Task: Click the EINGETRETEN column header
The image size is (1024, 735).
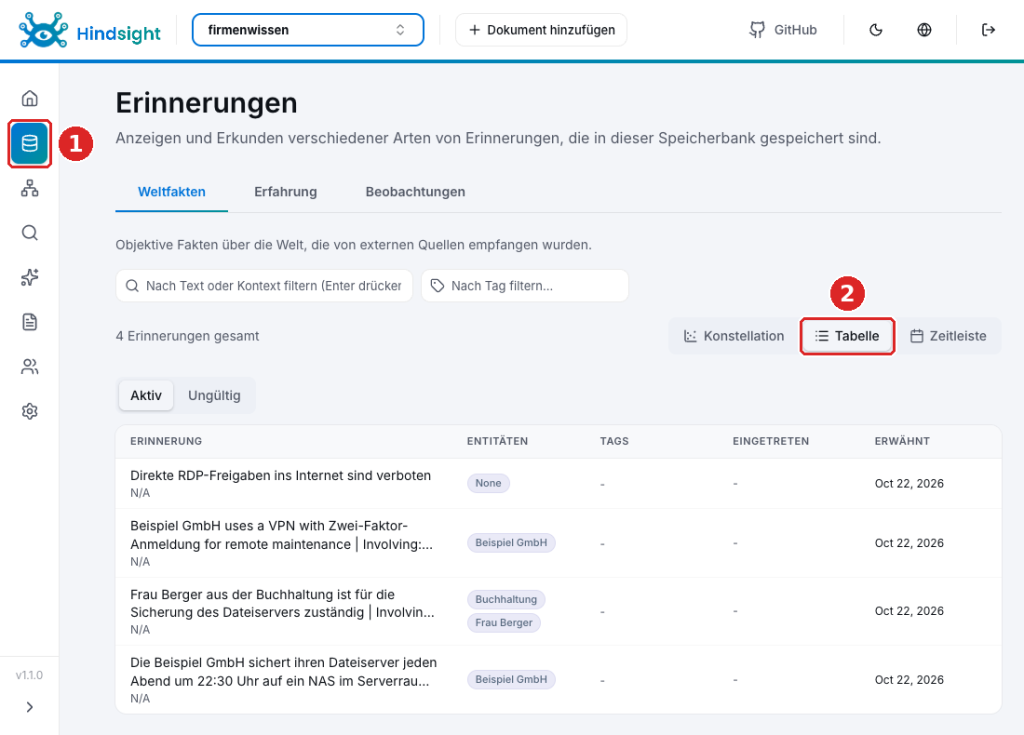Action: pos(771,442)
